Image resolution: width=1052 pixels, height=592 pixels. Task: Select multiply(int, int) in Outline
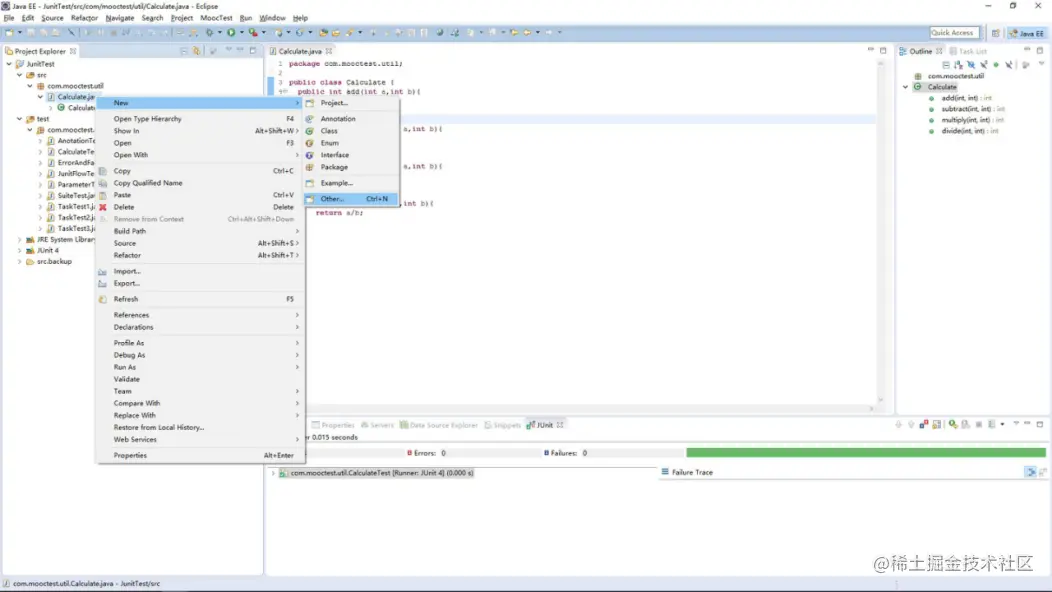click(x=971, y=120)
